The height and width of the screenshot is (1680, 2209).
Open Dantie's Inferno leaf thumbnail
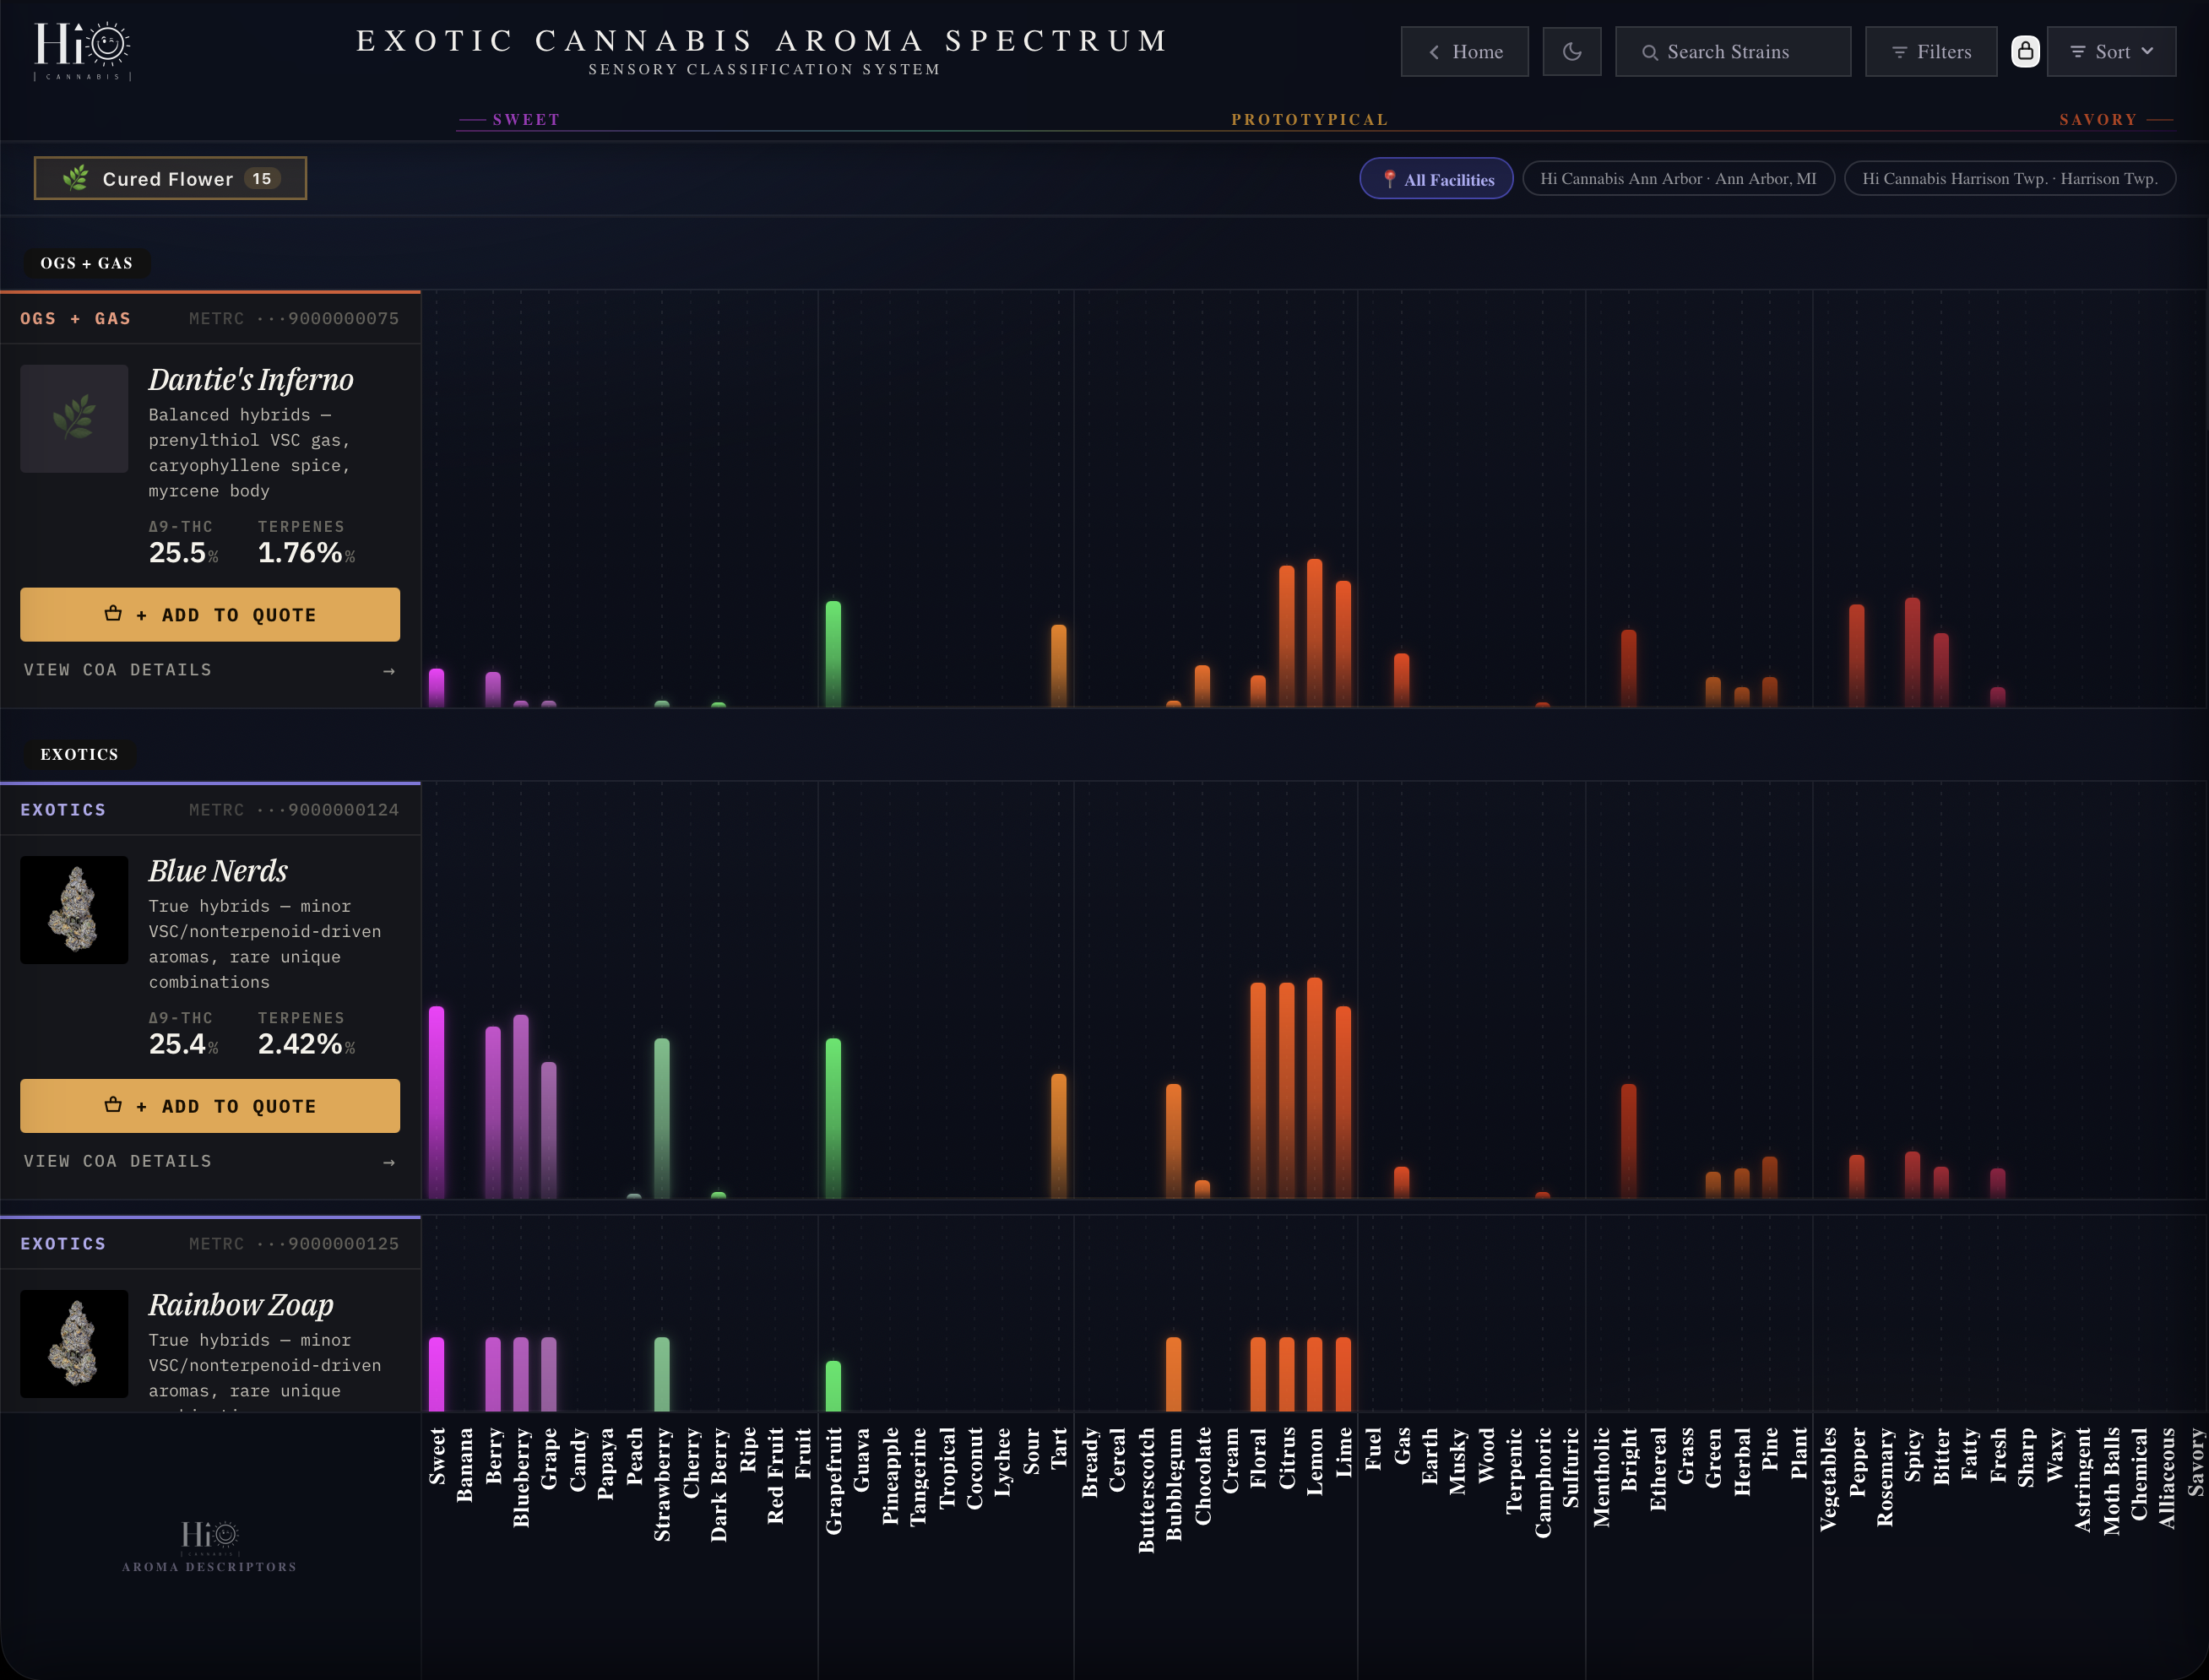coord(74,418)
